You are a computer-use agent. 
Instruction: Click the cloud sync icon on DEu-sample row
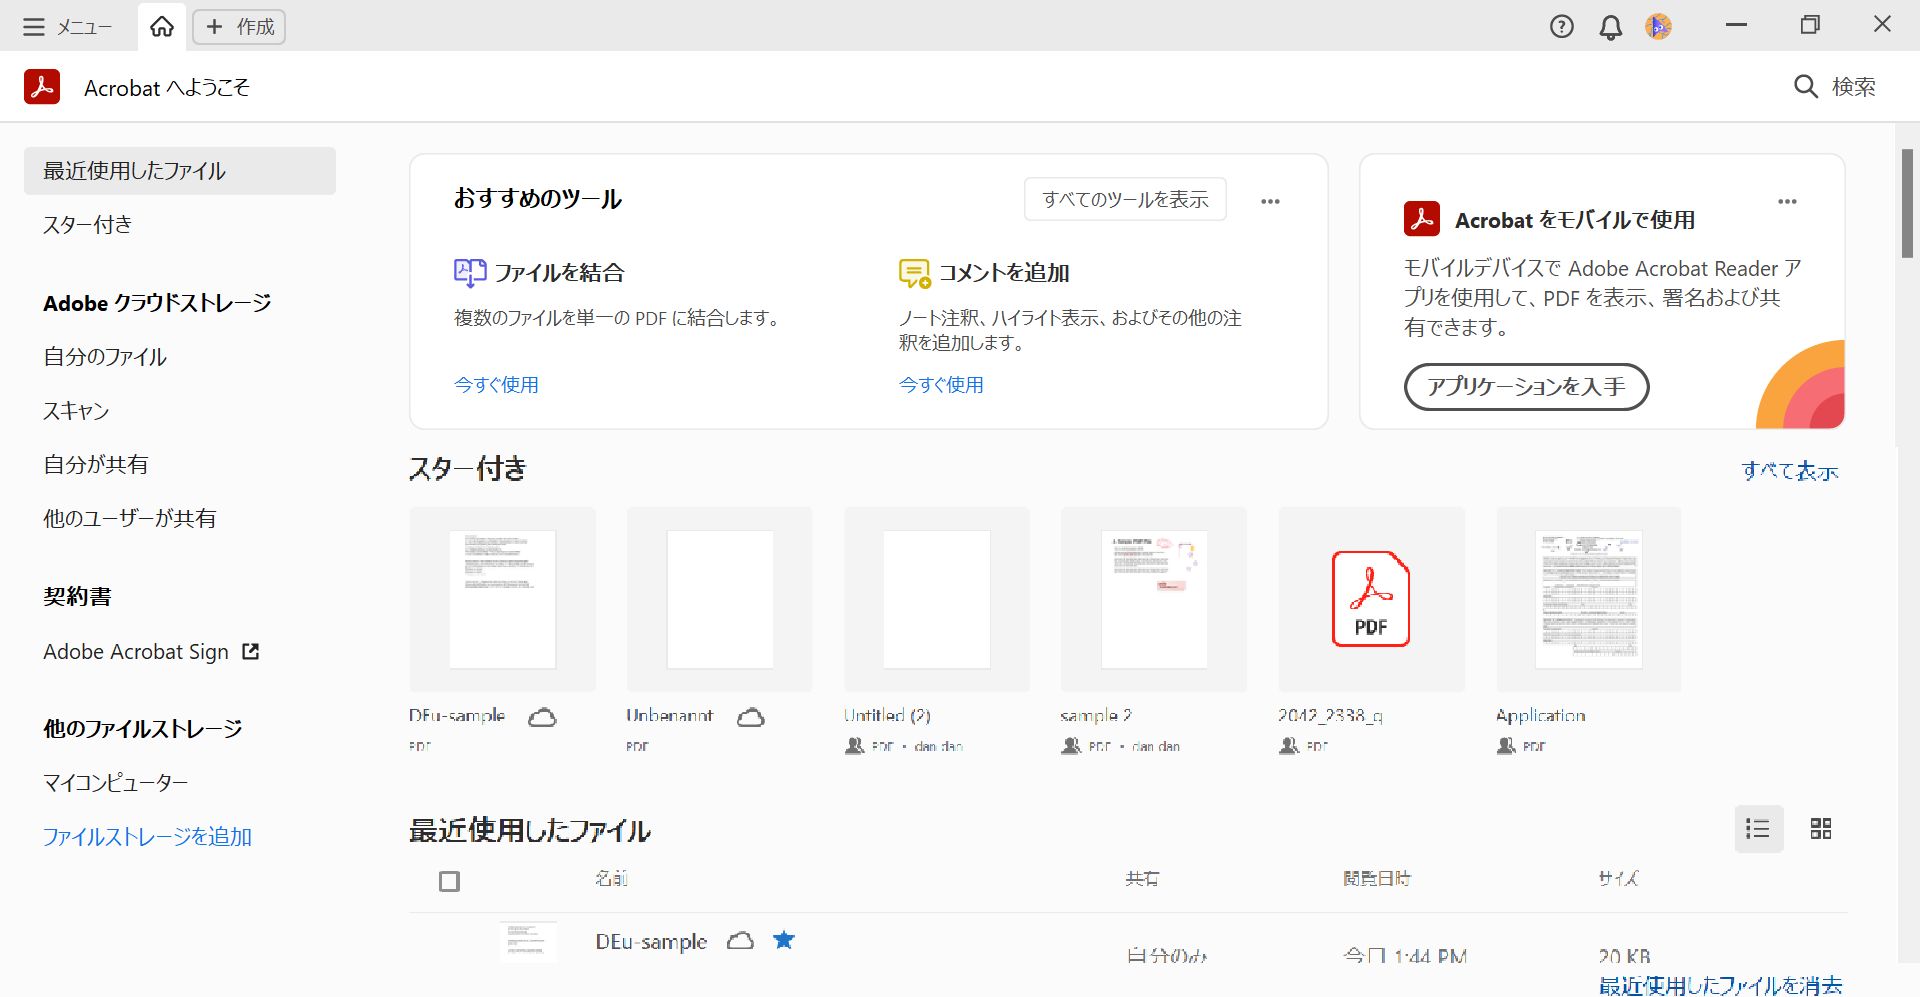740,941
